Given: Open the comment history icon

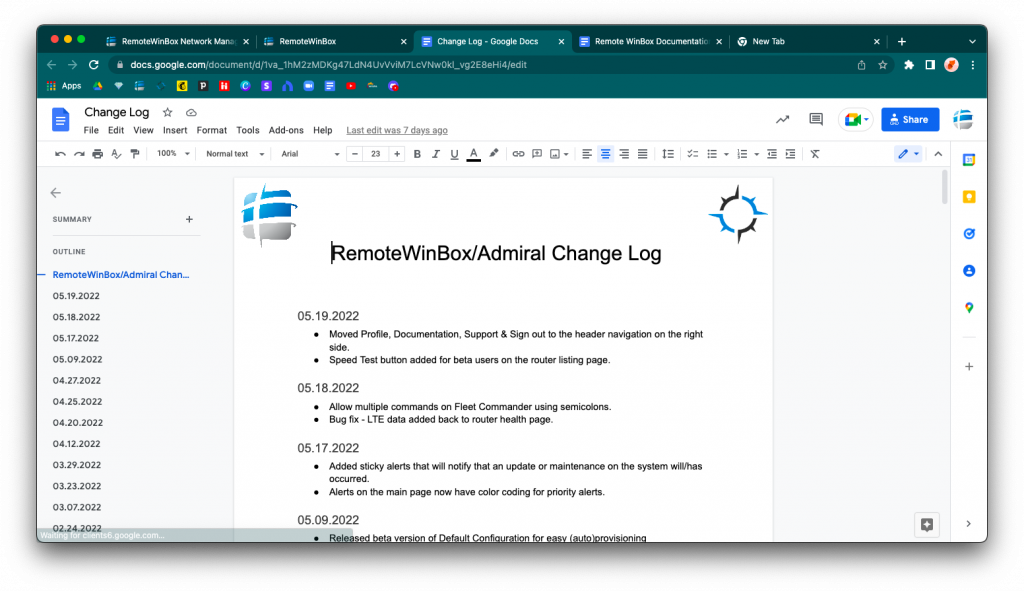Looking at the screenshot, I should point(816,119).
